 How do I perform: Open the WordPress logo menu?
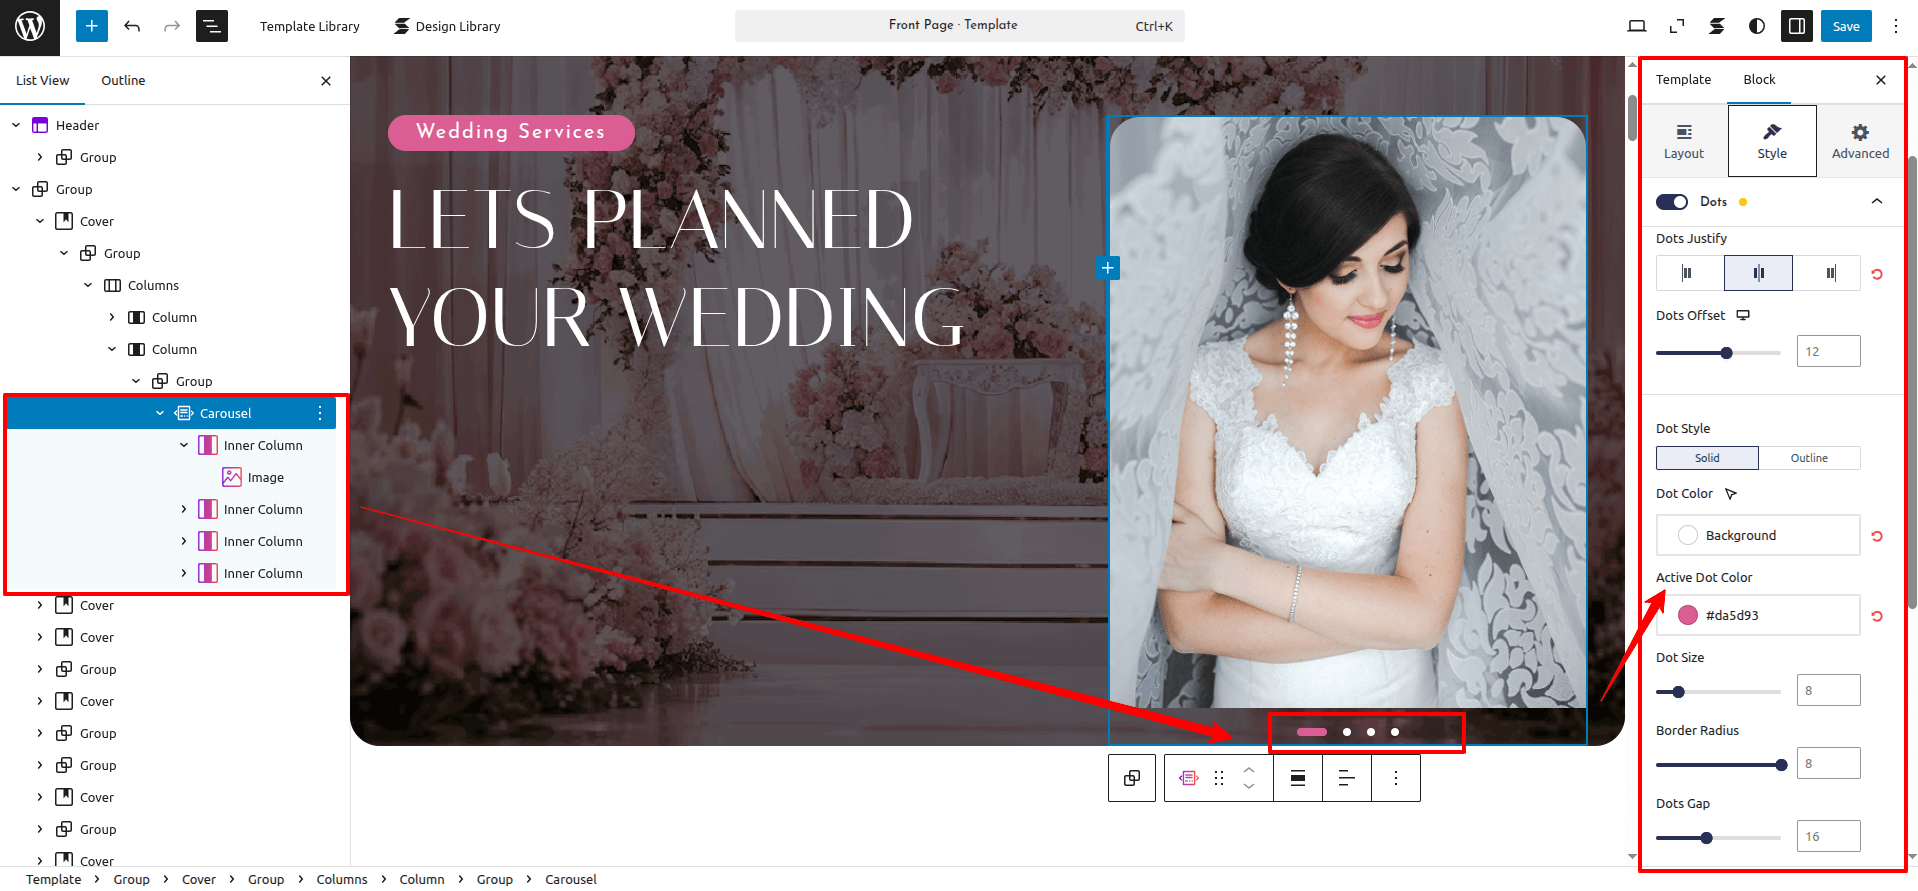tap(30, 27)
